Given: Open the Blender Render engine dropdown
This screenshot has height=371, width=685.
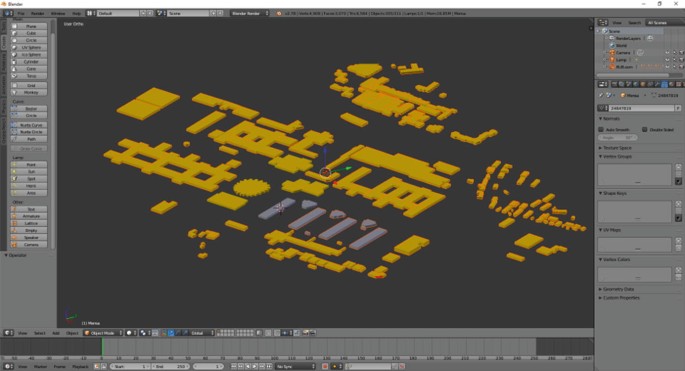Looking at the screenshot, I should [x=249, y=14].
